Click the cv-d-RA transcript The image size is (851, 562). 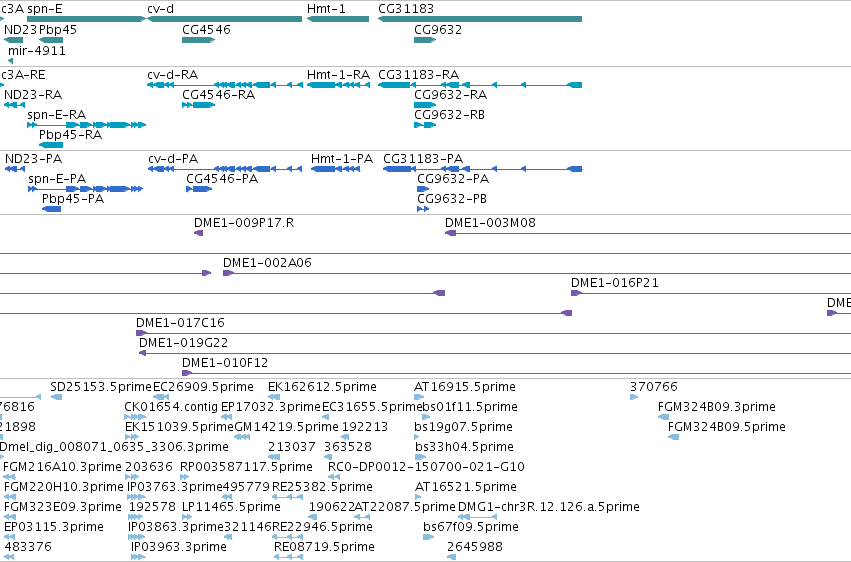[x=225, y=85]
